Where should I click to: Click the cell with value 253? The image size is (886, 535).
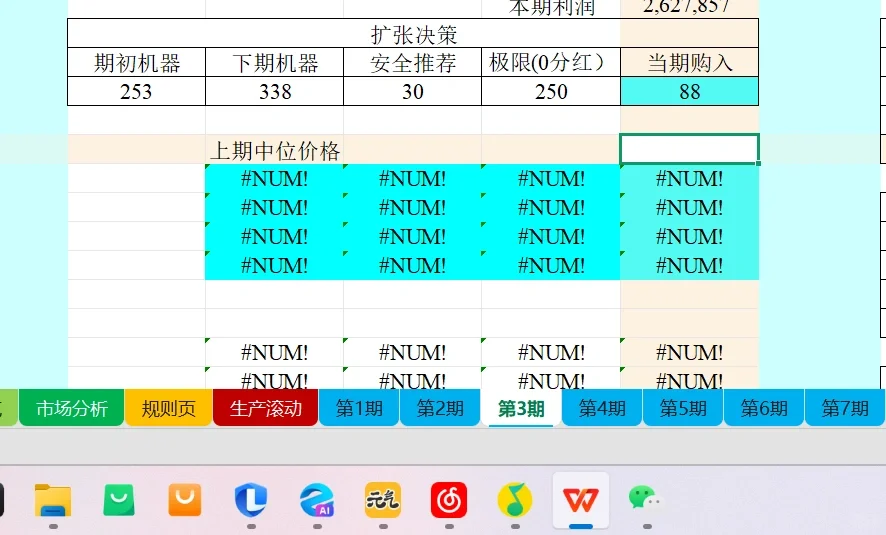[x=137, y=91]
